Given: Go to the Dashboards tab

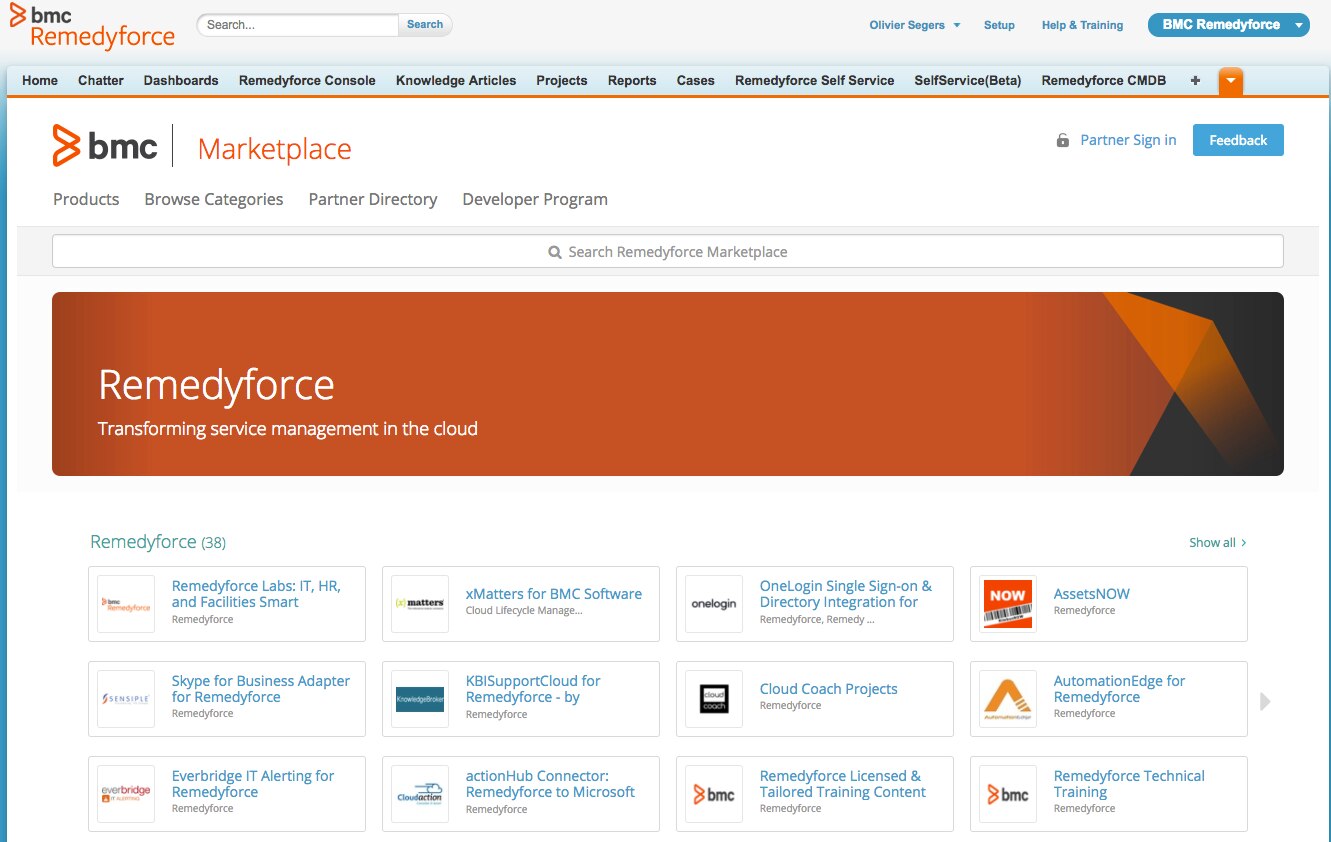Looking at the screenshot, I should (181, 81).
